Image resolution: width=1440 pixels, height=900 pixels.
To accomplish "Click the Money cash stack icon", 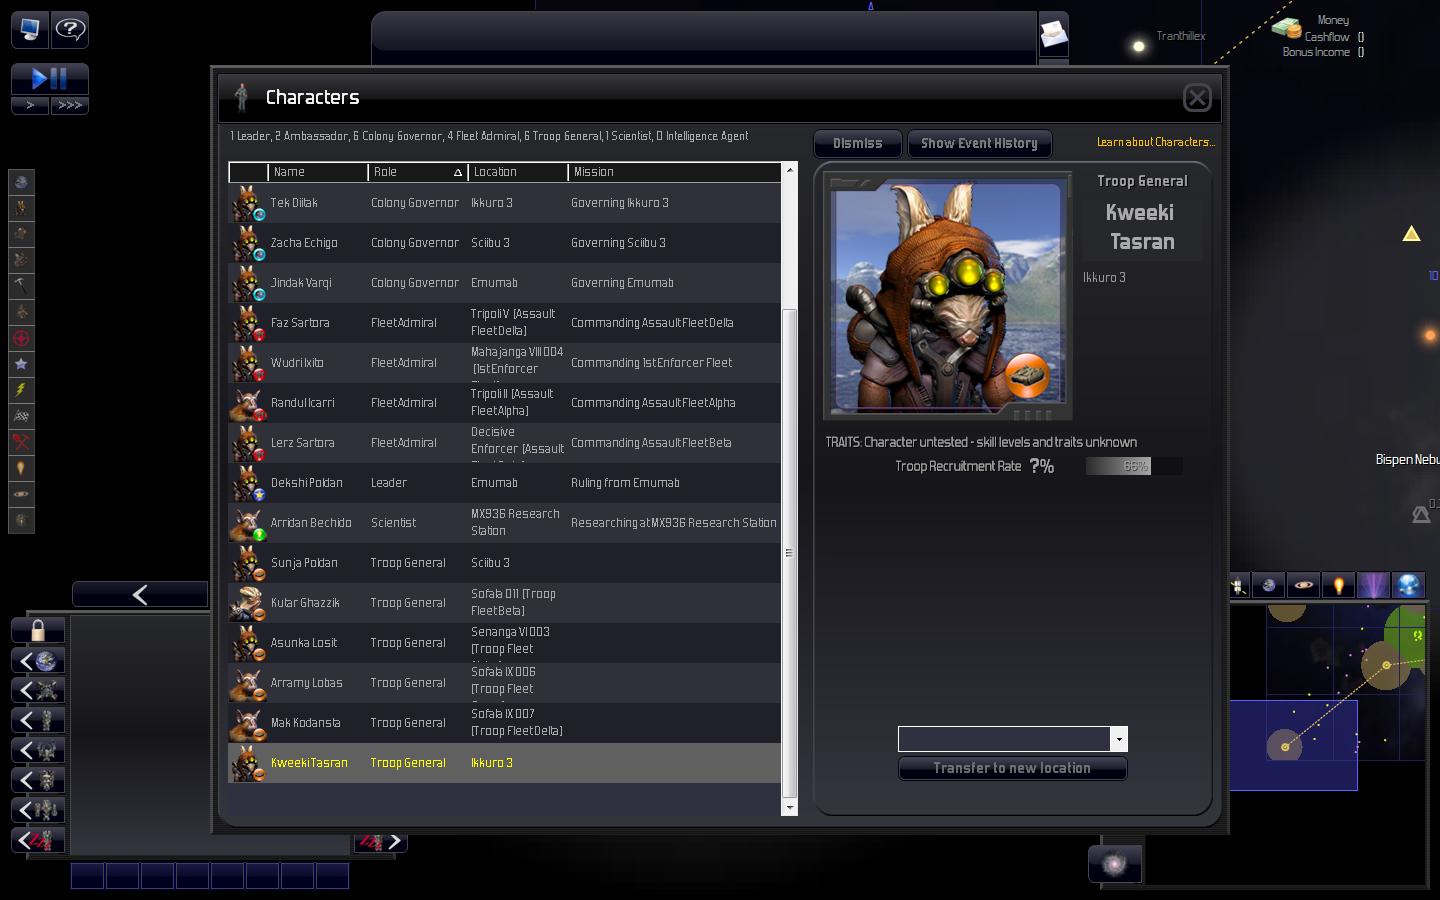I will (x=1286, y=28).
